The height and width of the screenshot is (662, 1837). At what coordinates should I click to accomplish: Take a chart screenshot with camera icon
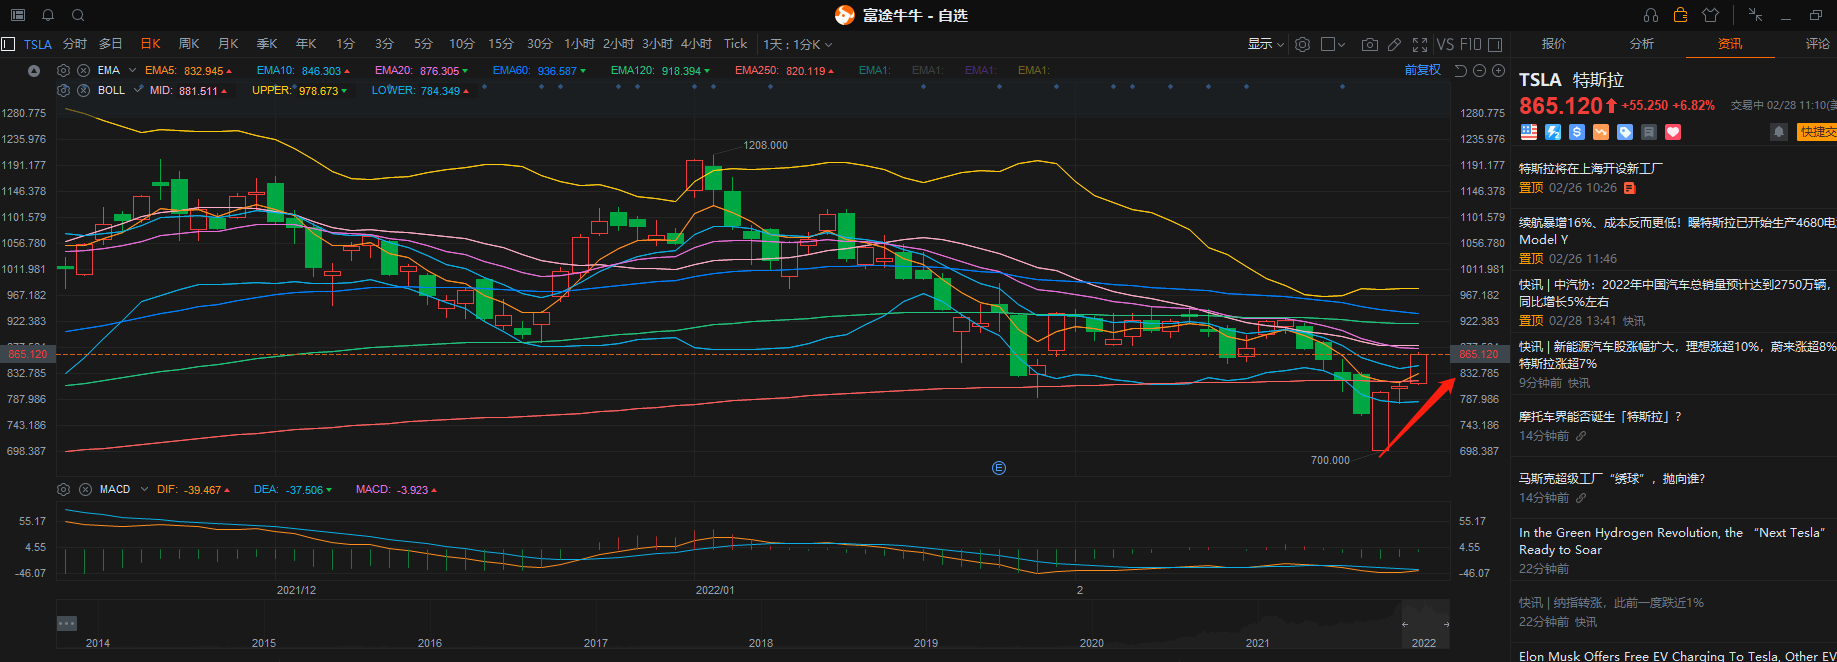click(x=1370, y=44)
